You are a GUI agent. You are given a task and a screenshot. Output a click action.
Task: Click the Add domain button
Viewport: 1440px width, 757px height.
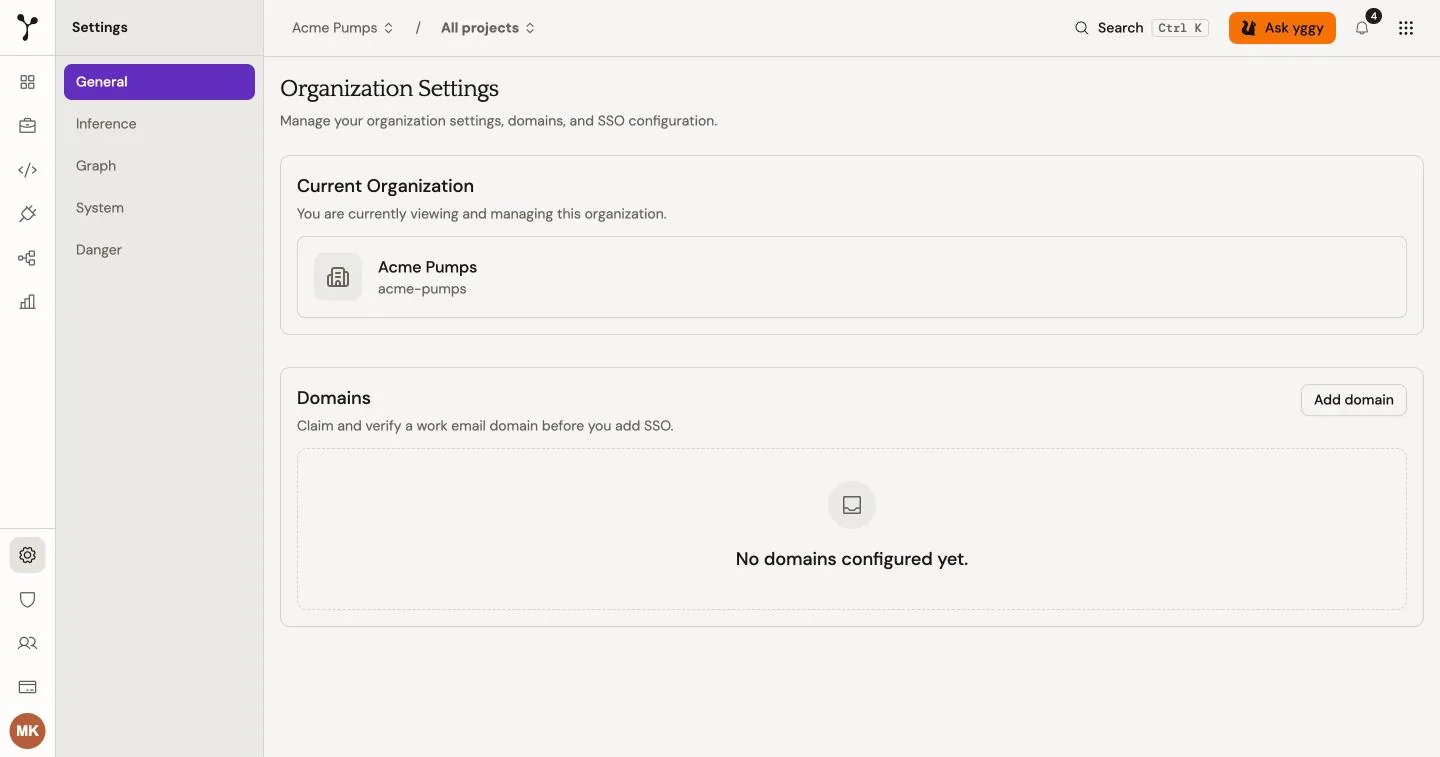1353,400
